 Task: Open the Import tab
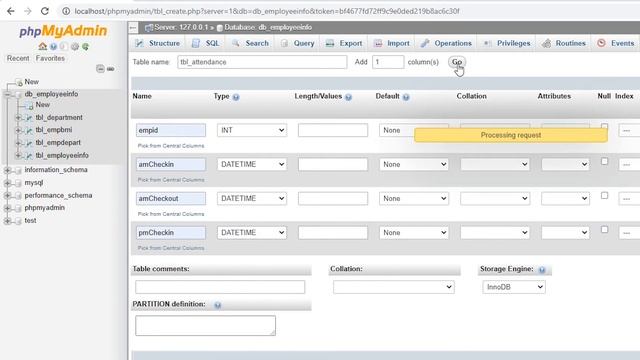point(391,43)
